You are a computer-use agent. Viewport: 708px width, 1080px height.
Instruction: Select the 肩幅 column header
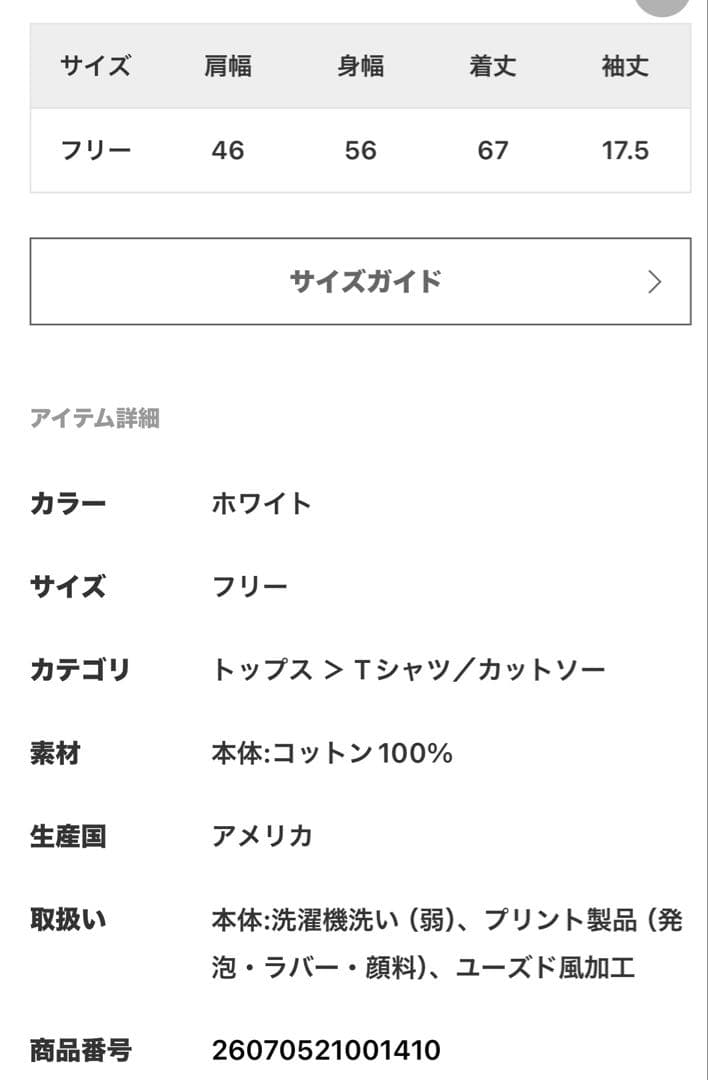[228, 67]
